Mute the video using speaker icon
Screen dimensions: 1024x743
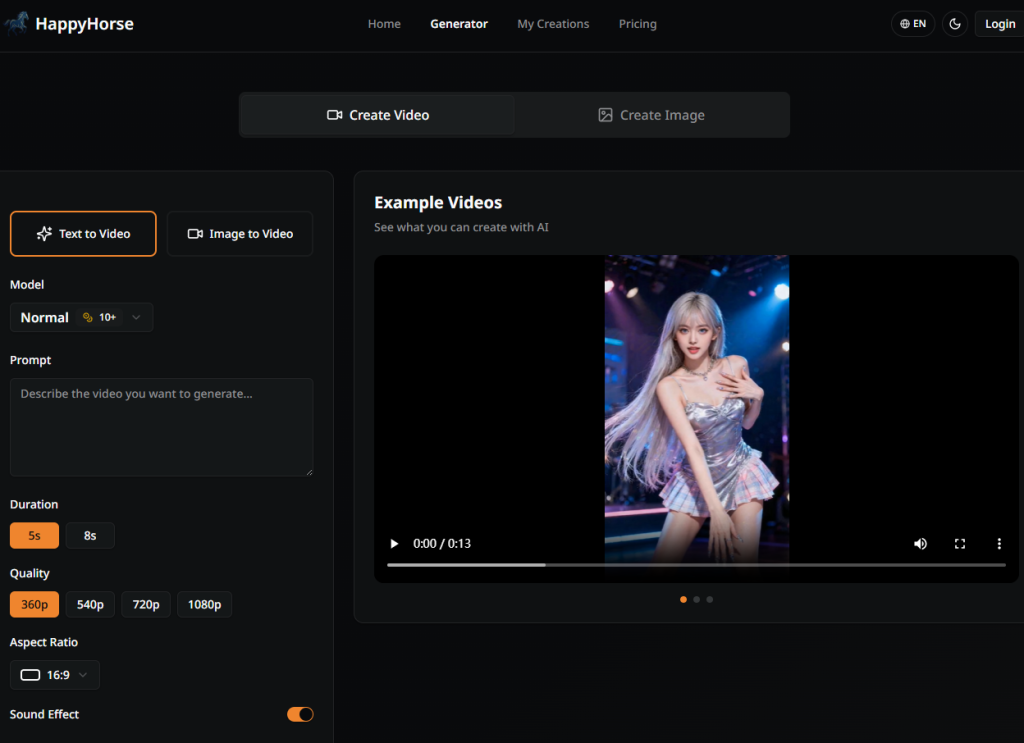pos(920,544)
